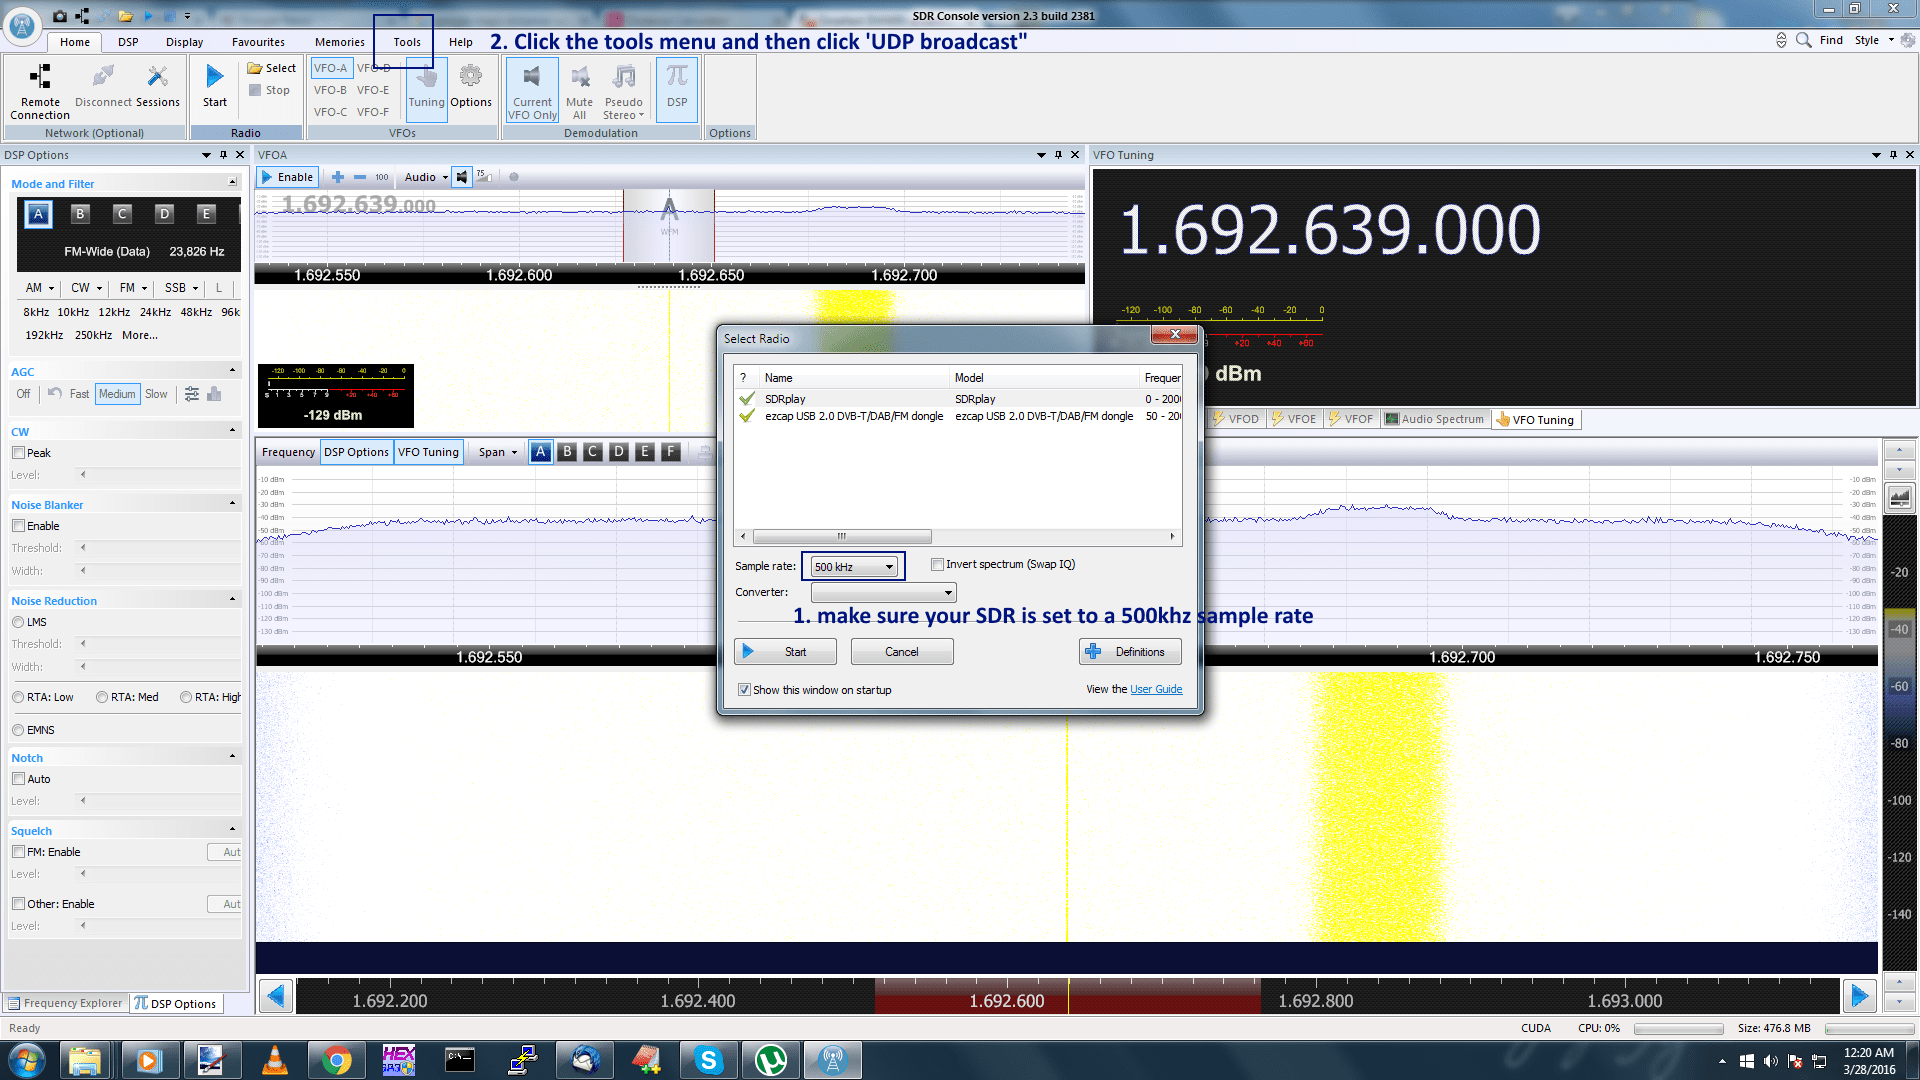Viewport: 1920px width, 1080px height.
Task: Collapse the AGC section
Action: 232,371
